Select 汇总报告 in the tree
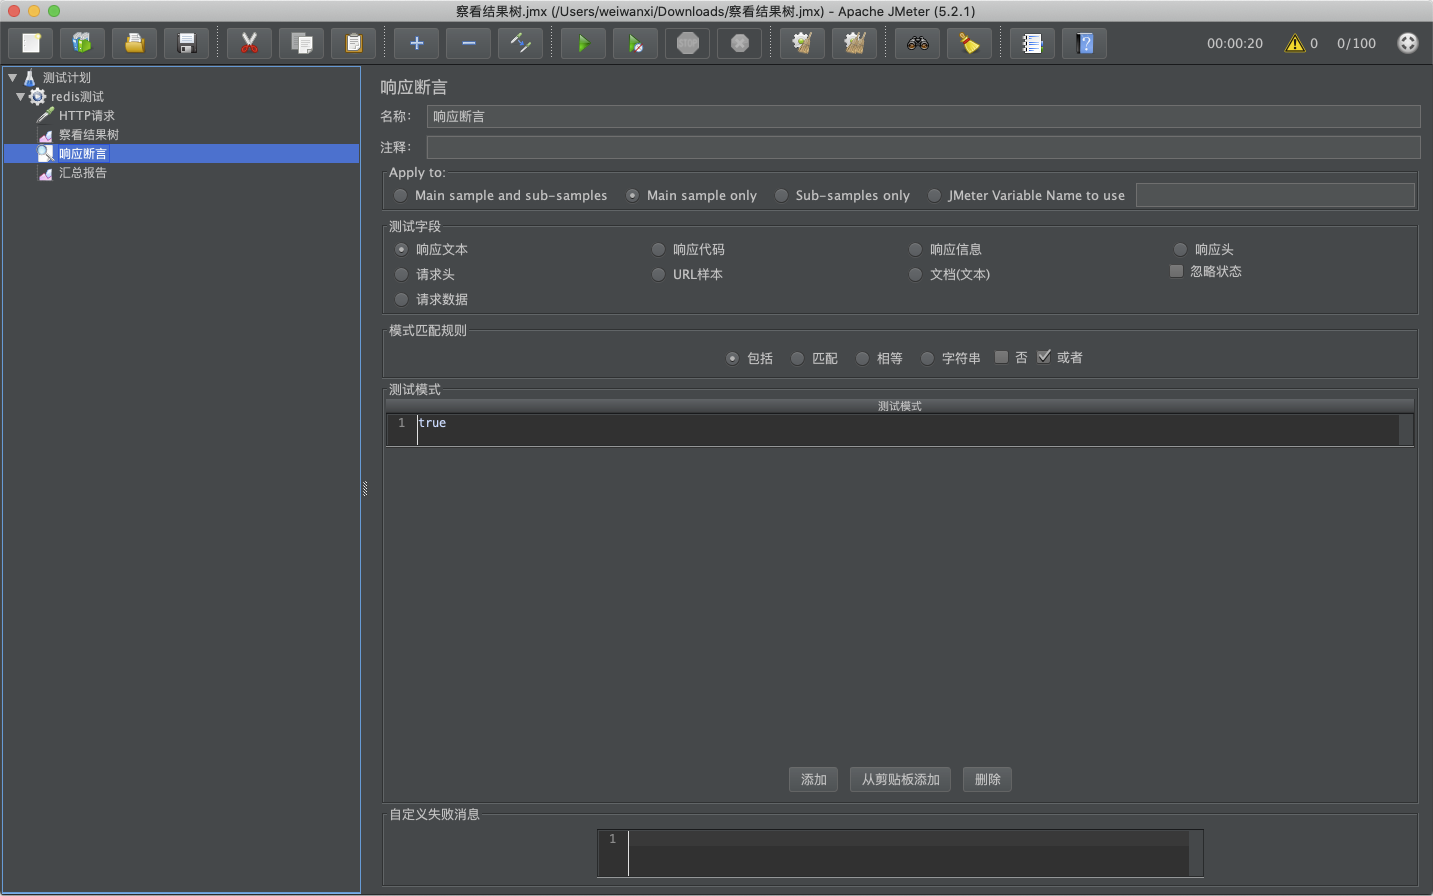This screenshot has height=896, width=1433. (82, 173)
